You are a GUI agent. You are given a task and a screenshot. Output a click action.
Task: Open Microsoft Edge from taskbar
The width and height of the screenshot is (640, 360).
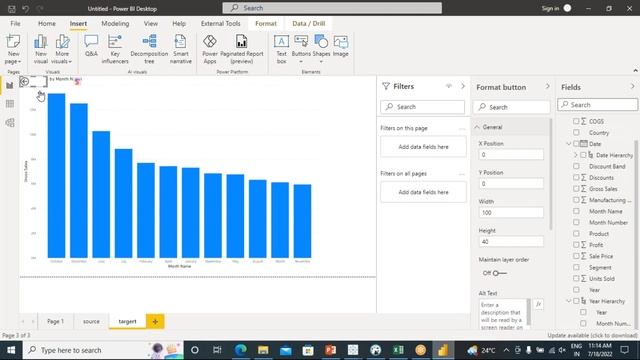(240, 350)
